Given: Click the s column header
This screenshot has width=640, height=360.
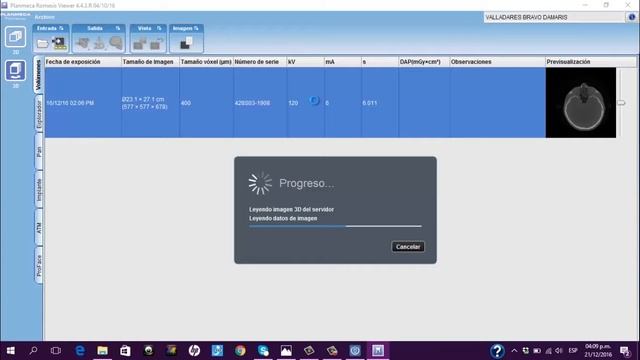Looking at the screenshot, I should point(380,62).
